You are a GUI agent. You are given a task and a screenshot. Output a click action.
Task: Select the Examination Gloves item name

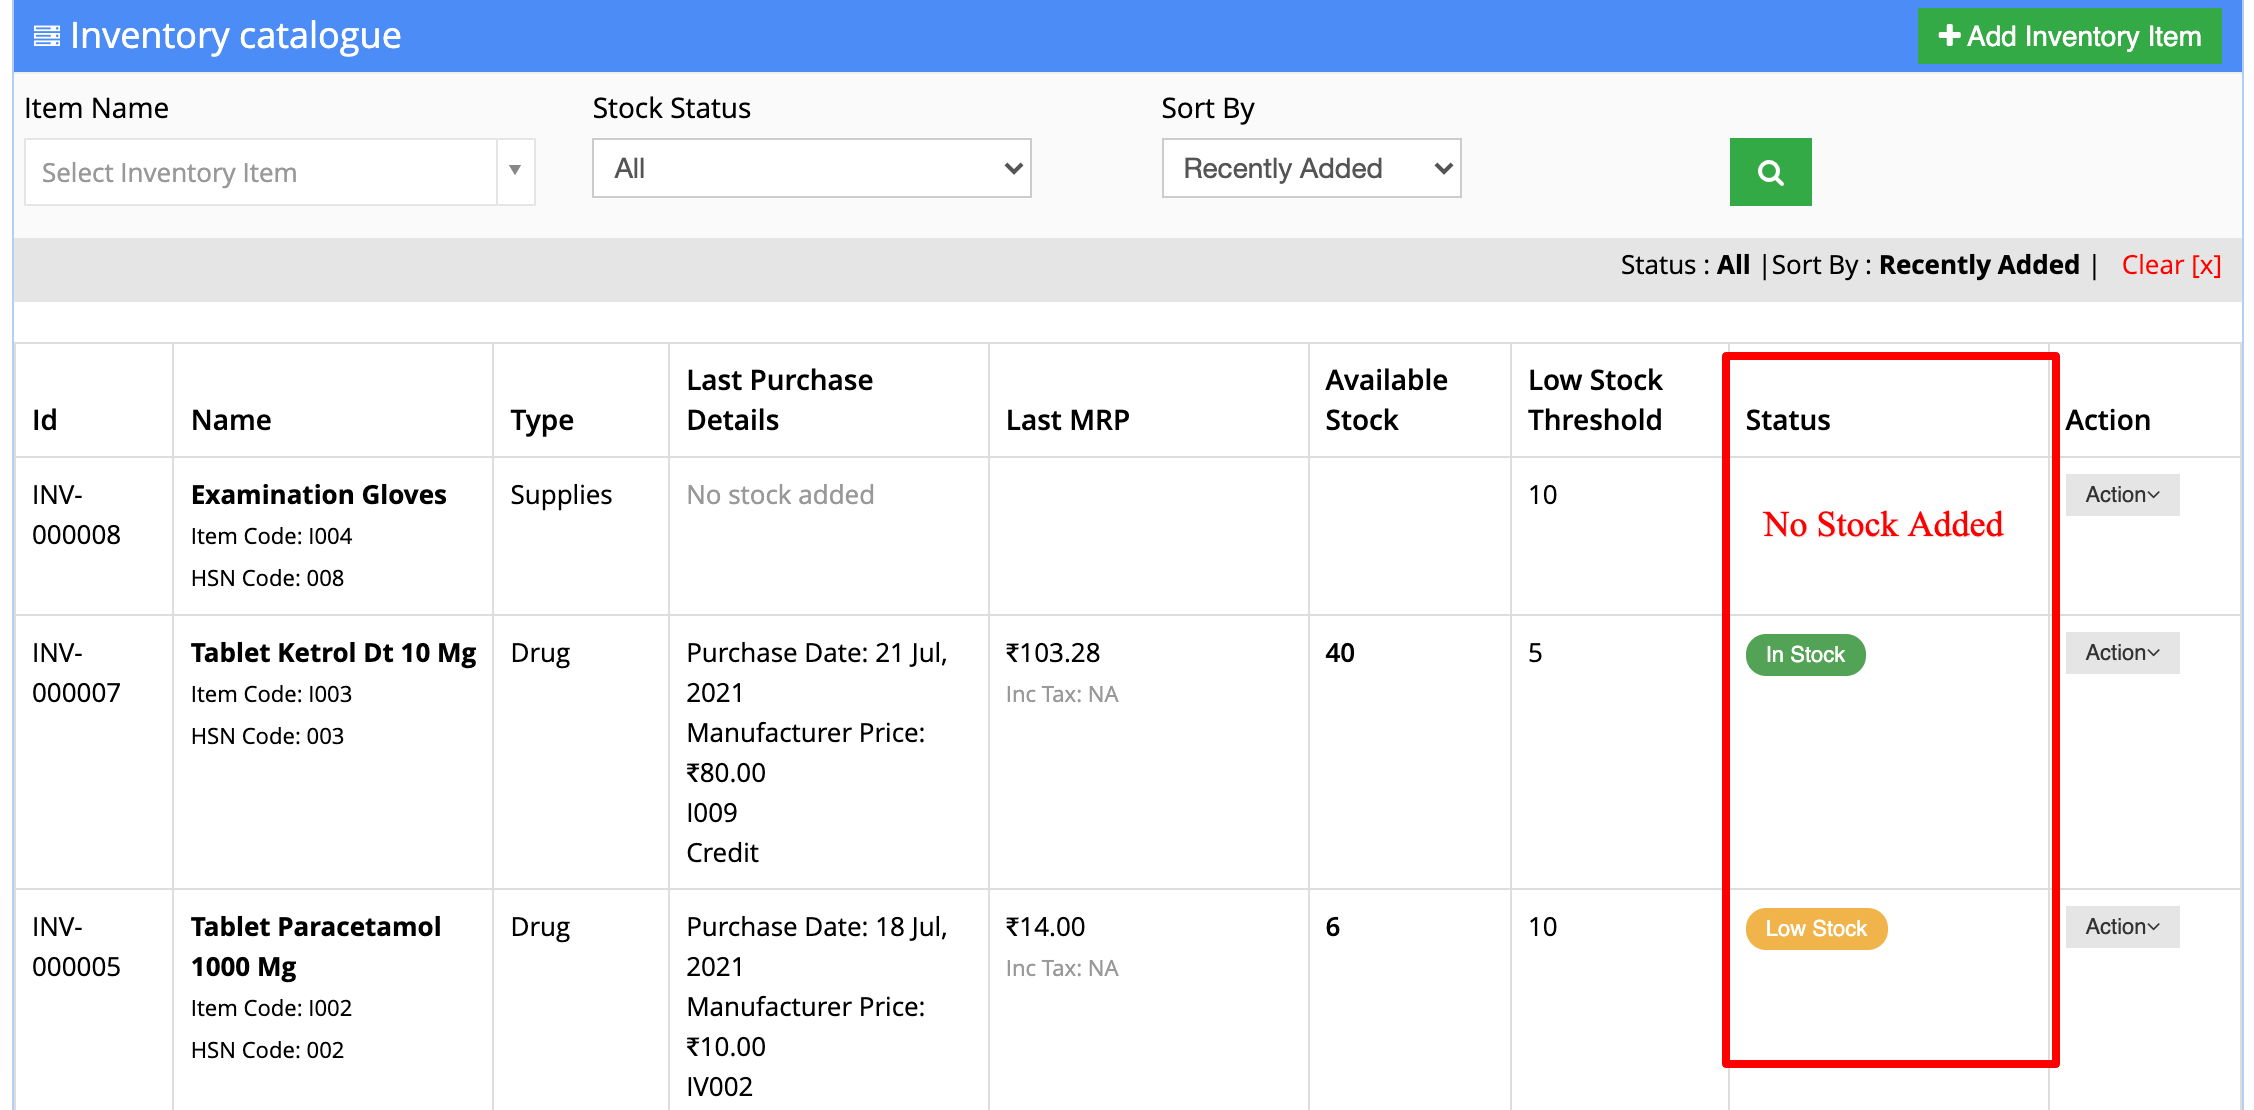coord(319,495)
